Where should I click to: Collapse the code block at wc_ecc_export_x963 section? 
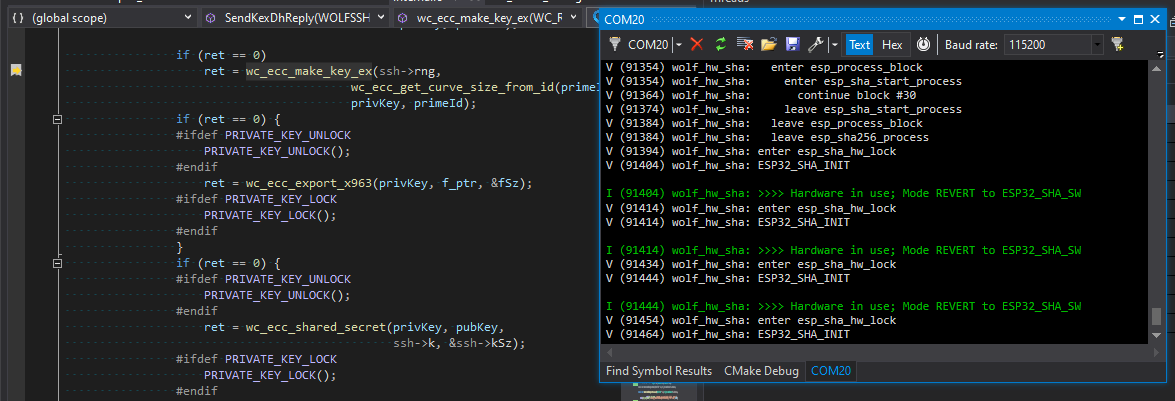tap(58, 118)
